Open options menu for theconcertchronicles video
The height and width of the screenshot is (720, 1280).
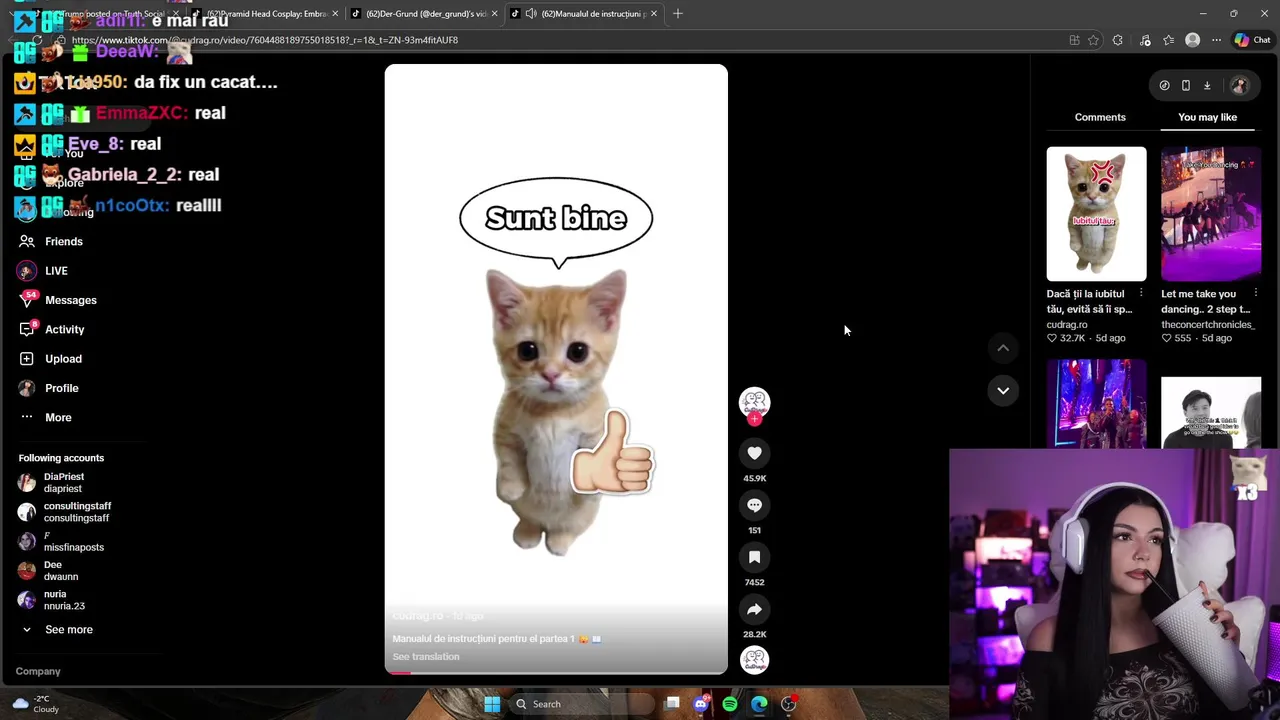(1255, 294)
